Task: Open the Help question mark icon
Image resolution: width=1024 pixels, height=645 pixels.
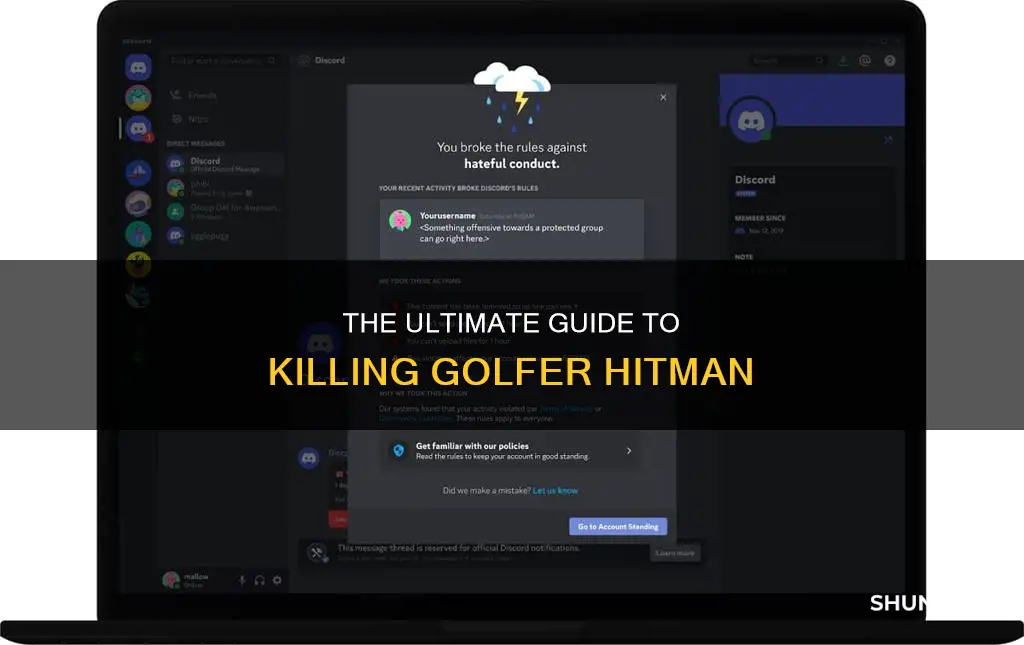Action: coord(889,61)
